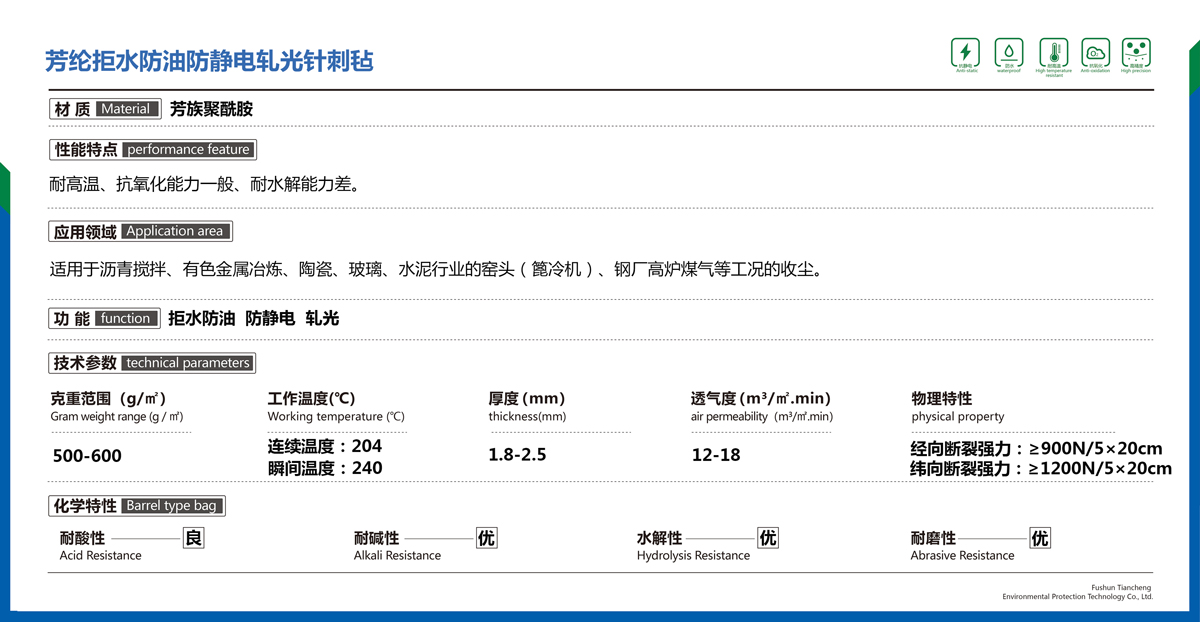Click the product title 芳纶拒水防油防静电轧光针刺毡
1200x622 pixels.
(x=210, y=61)
